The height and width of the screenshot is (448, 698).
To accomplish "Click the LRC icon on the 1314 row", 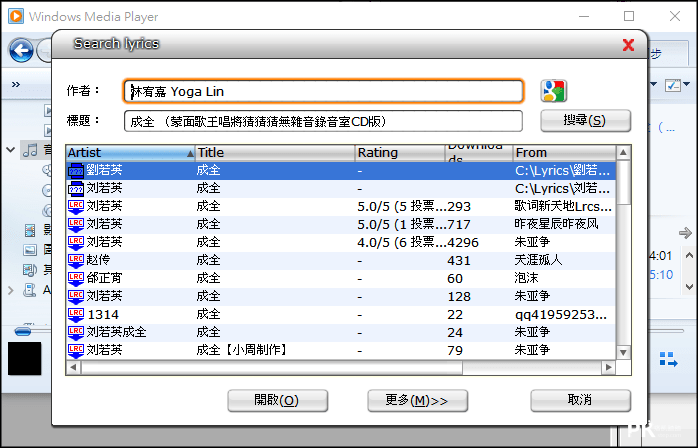I will tap(76, 315).
